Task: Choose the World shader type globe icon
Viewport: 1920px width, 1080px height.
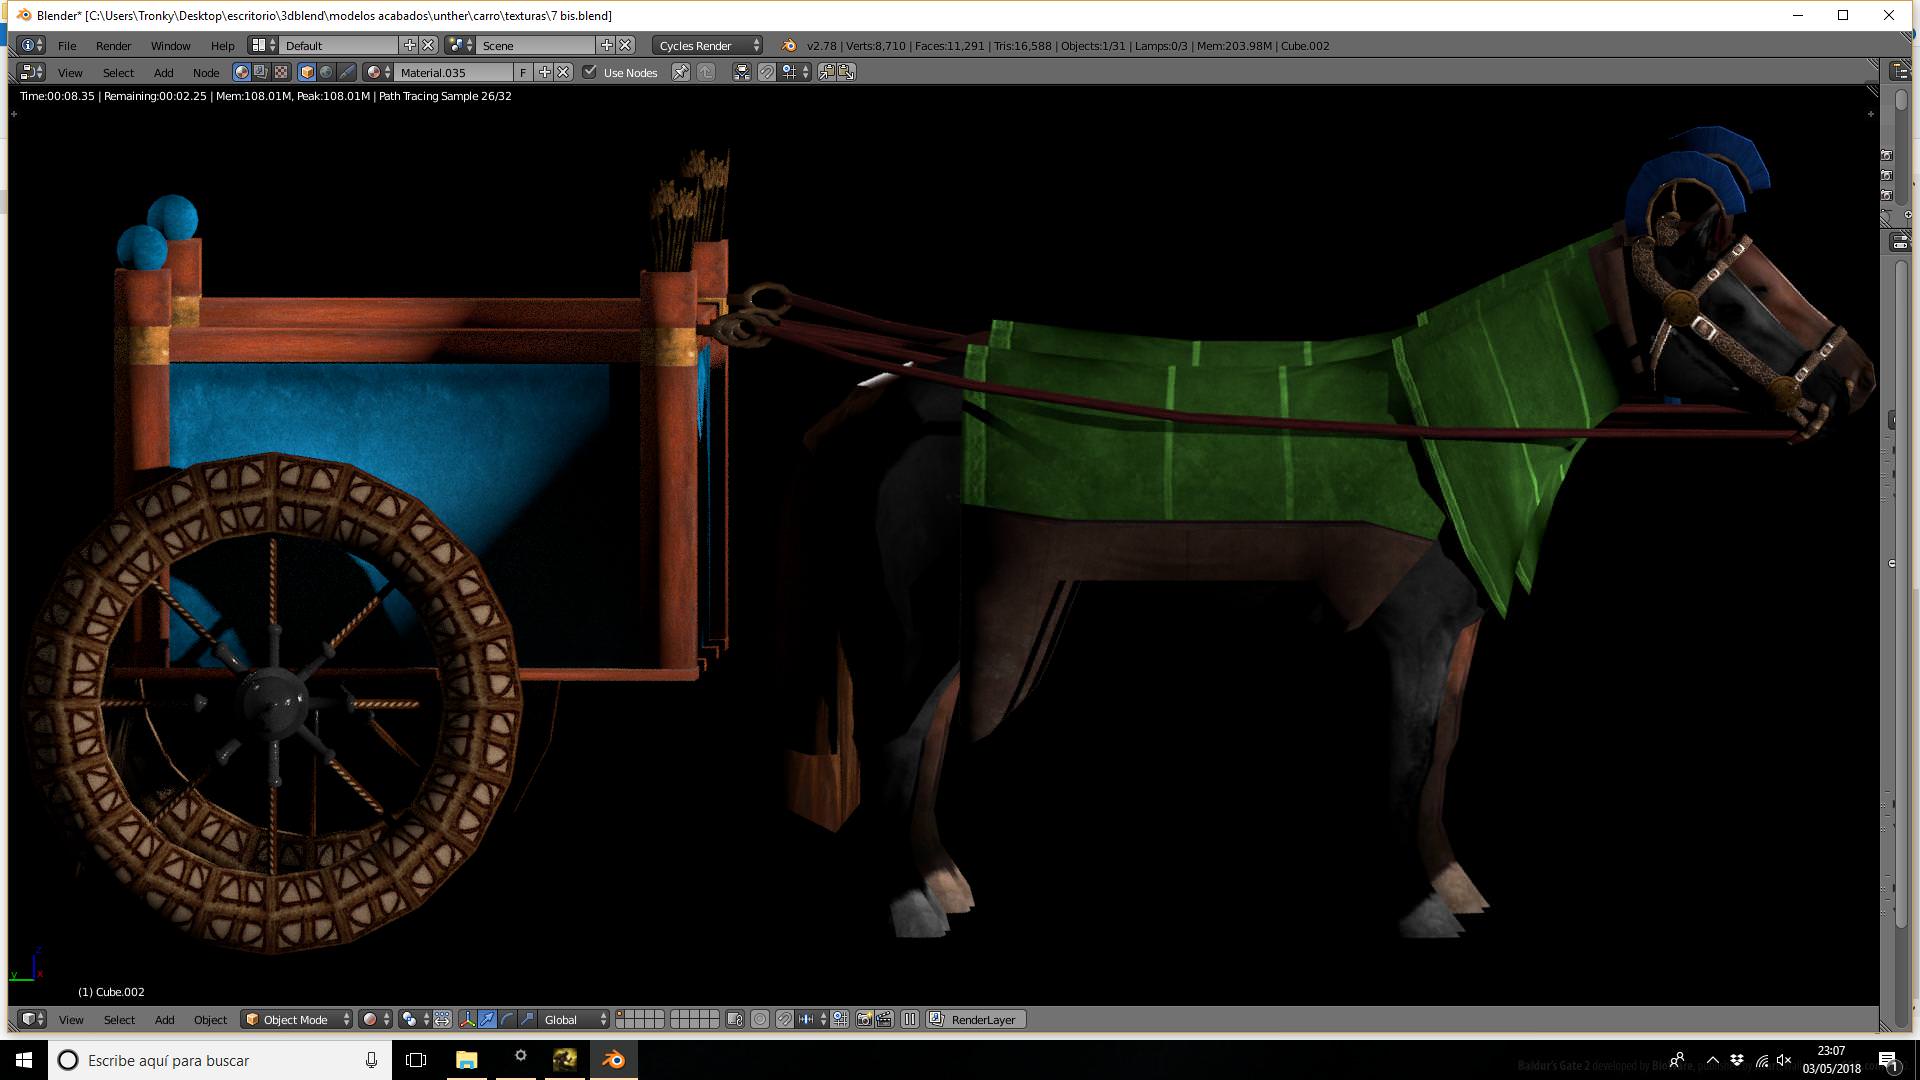Action: point(327,72)
